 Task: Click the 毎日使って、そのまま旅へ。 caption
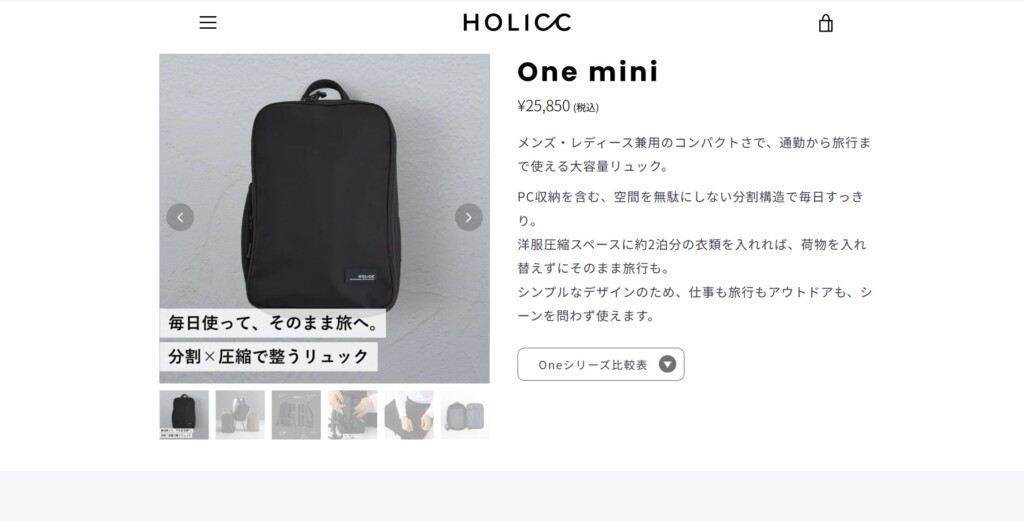[272, 323]
